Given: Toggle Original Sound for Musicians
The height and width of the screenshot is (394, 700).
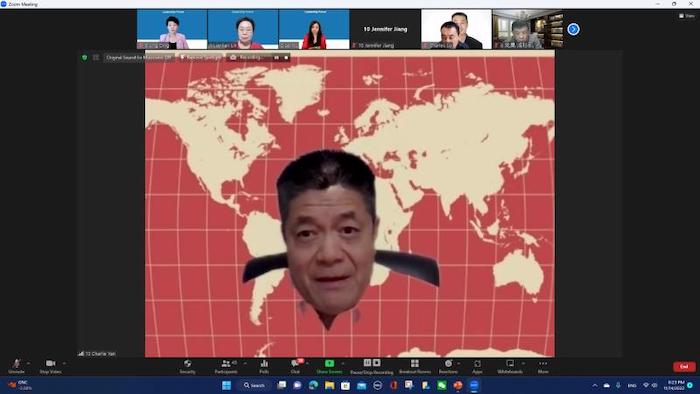Looking at the screenshot, I should [138, 58].
